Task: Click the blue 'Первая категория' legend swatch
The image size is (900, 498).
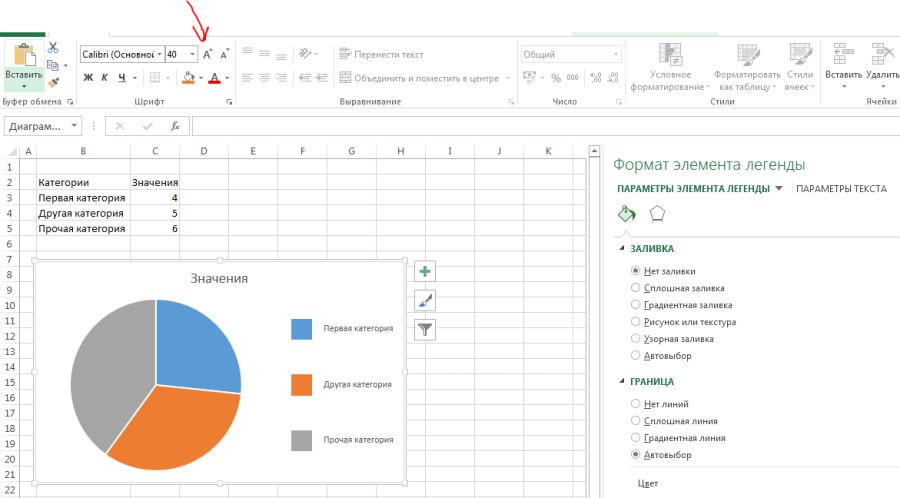Action: click(x=302, y=329)
